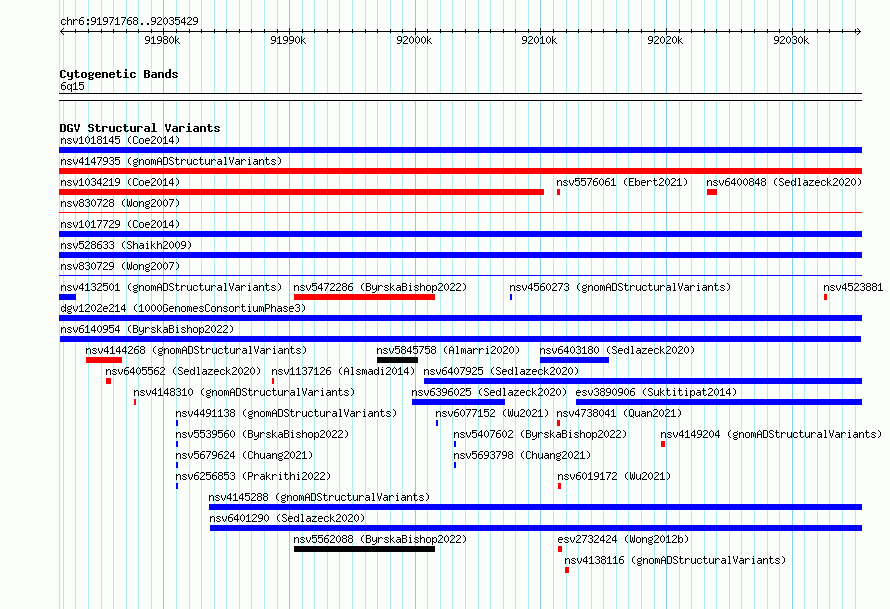Screen dimensions: 890x609
Task: Click nsv4523881 label
Action: 853,287
